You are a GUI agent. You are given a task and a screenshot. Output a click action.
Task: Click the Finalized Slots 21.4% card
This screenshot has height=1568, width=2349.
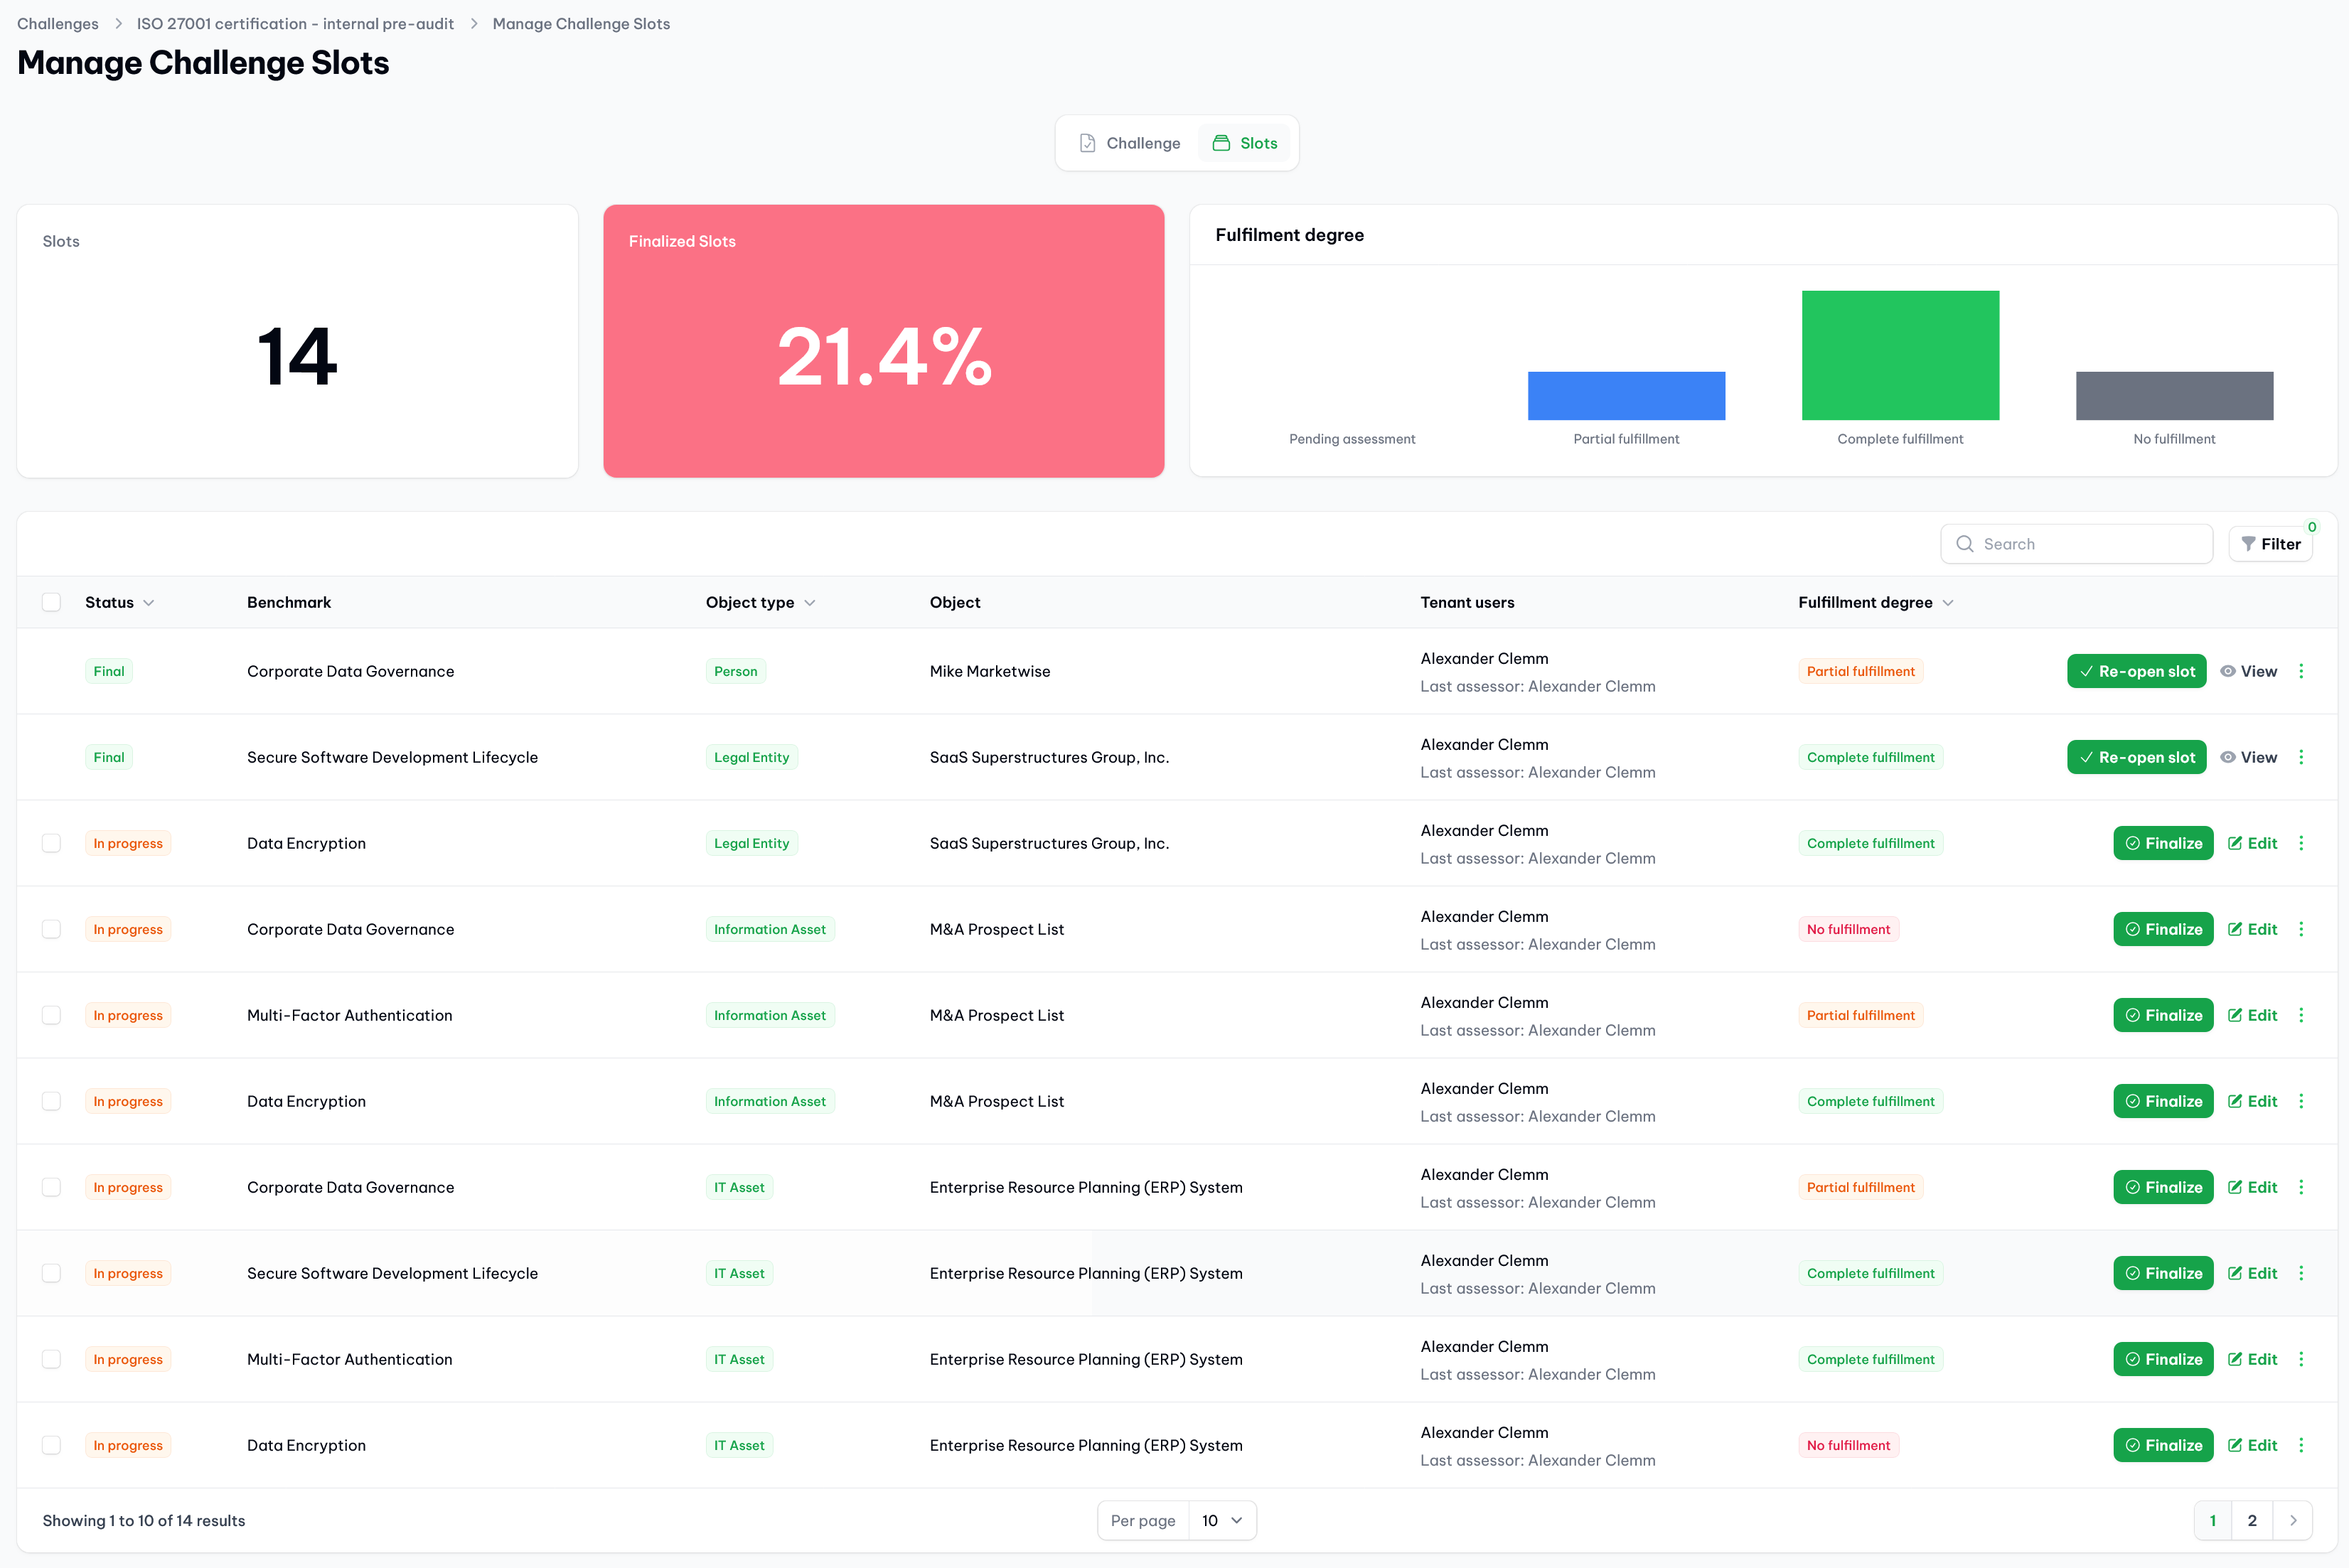tap(883, 341)
